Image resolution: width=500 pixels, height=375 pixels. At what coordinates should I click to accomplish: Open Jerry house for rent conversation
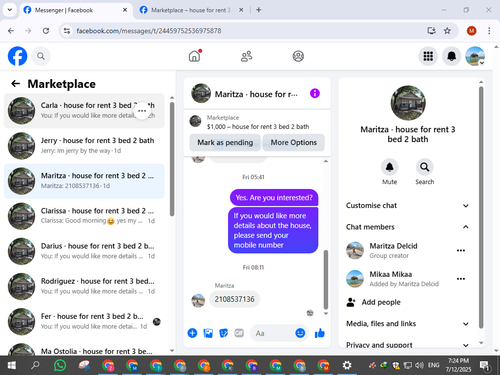click(84, 146)
